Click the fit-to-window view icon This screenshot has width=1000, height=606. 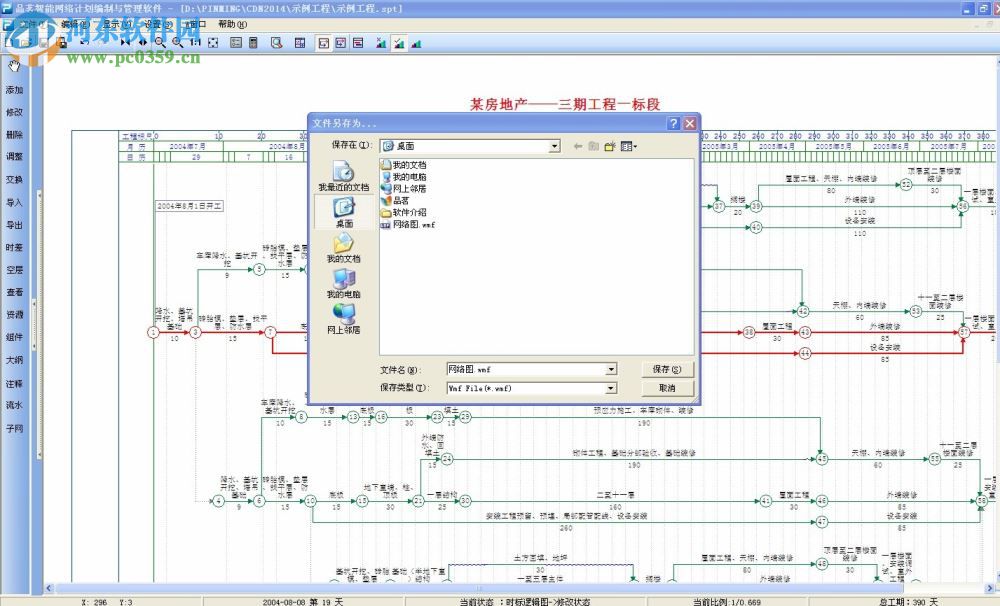point(213,43)
